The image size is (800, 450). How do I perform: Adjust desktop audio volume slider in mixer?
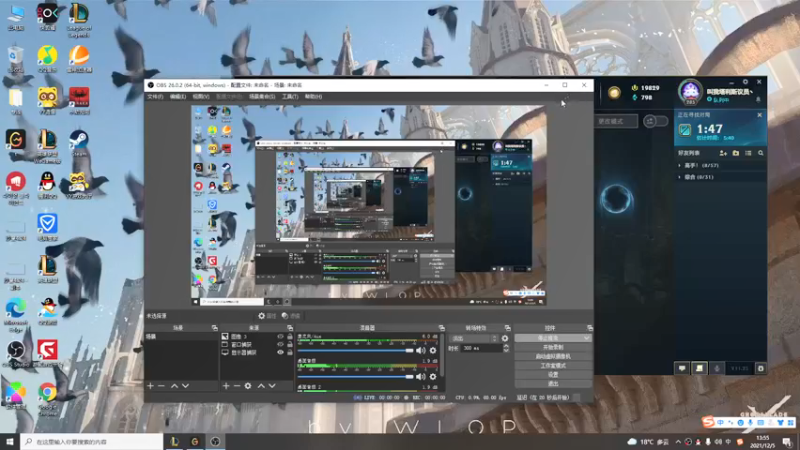coord(356,377)
